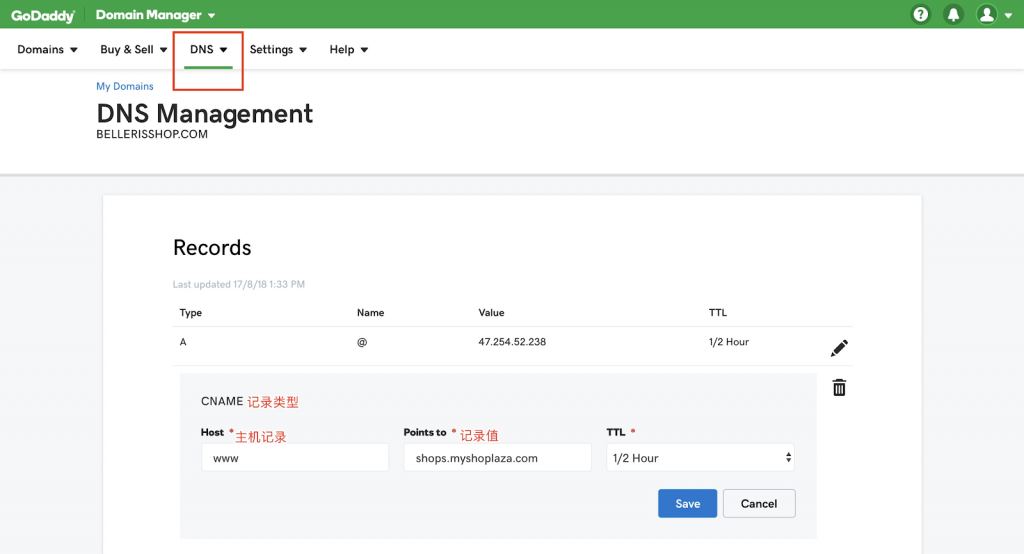The image size is (1024, 554).
Task: Go to My Domains breadcrumb link
Action: (125, 86)
